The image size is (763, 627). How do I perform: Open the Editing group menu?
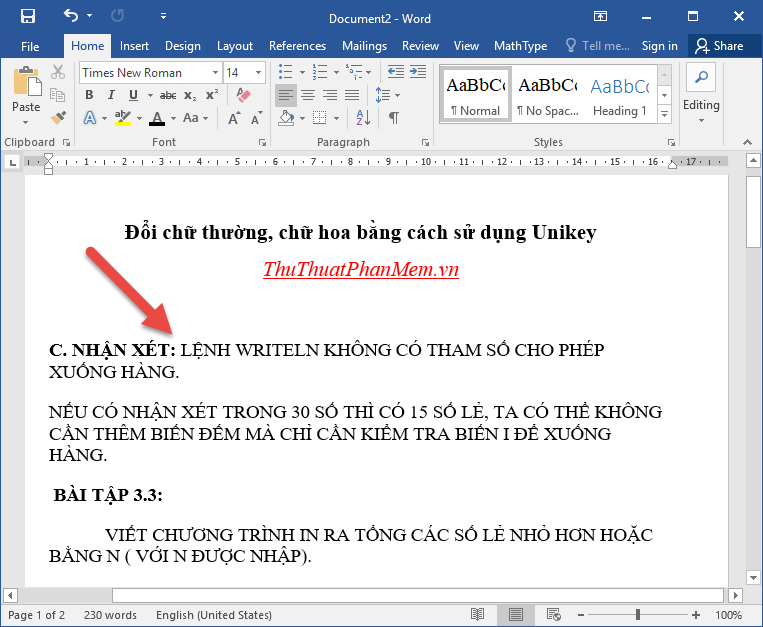pyautogui.click(x=701, y=93)
